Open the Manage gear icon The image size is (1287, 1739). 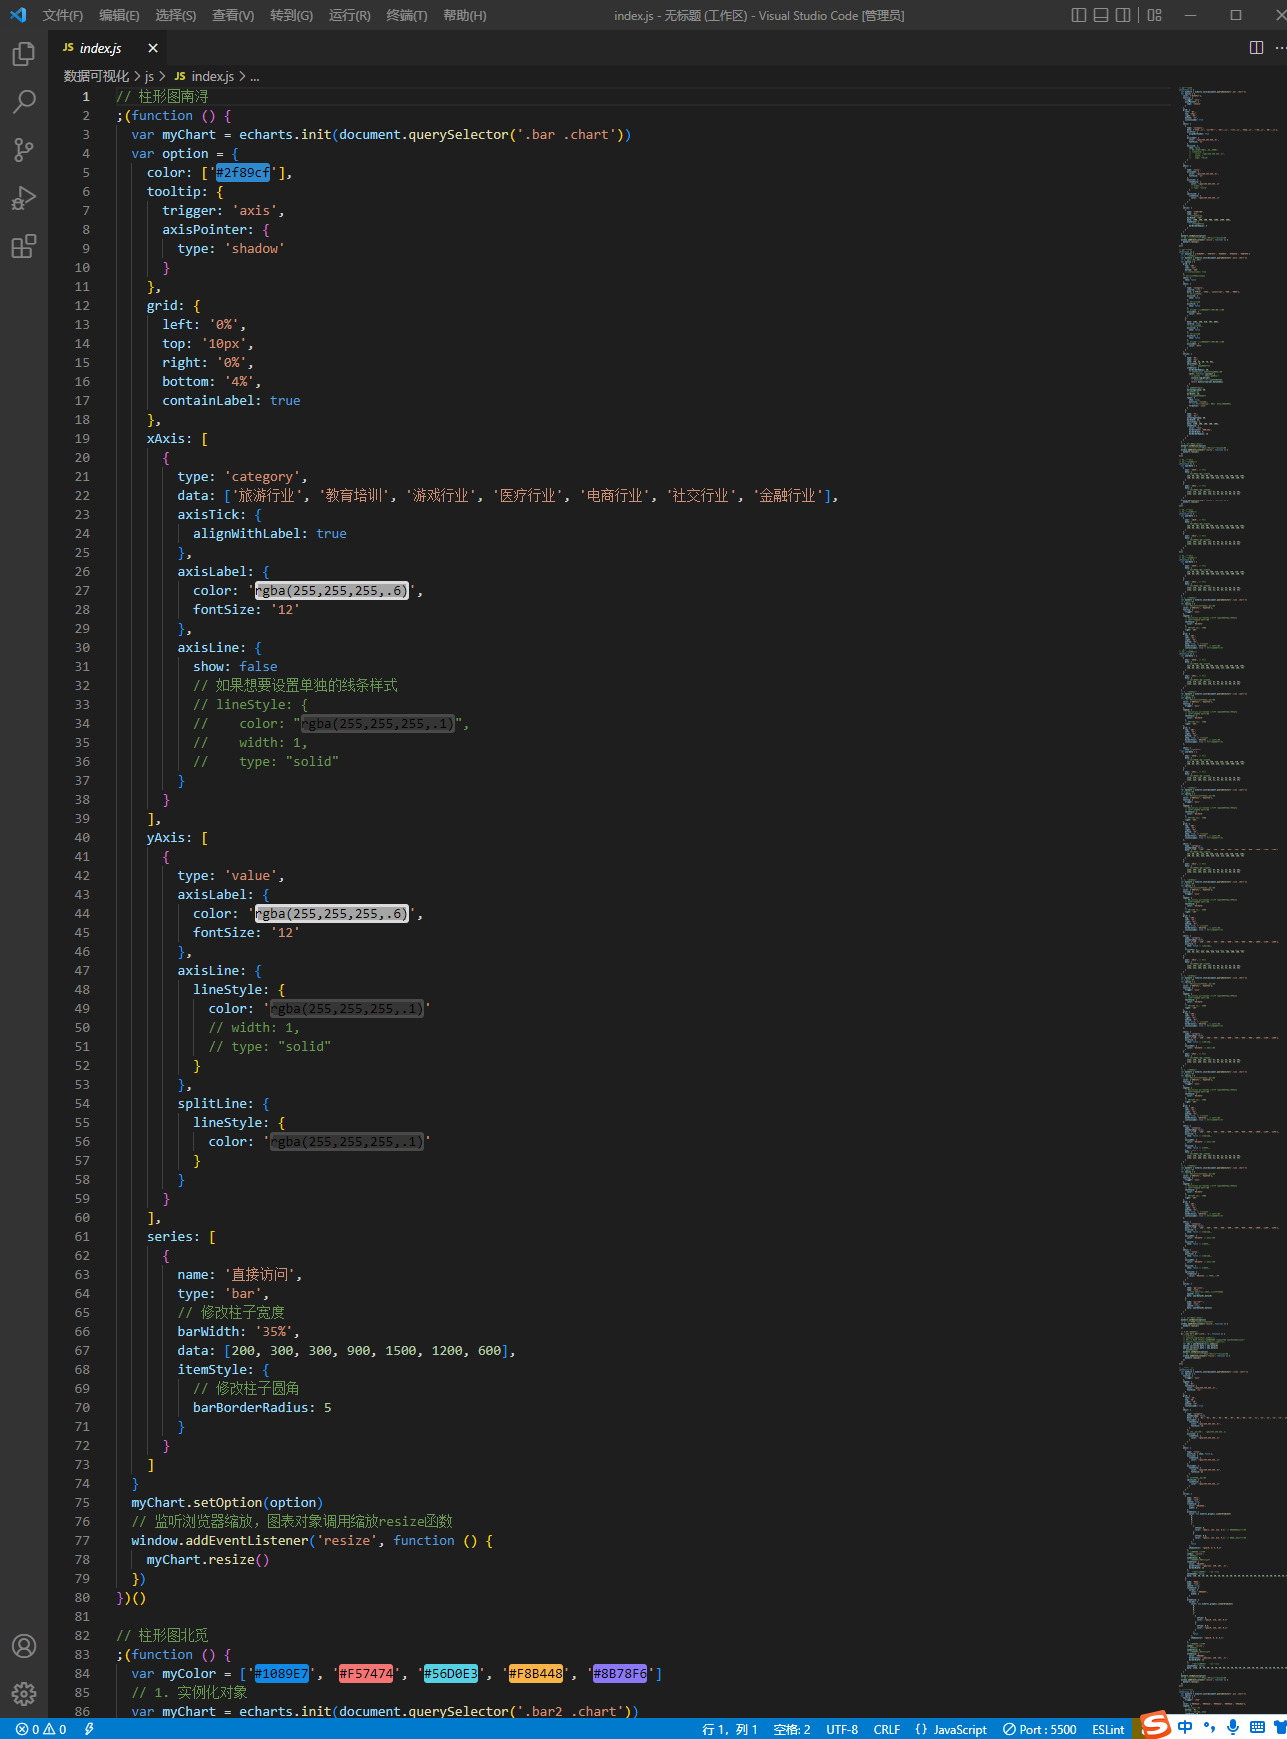(24, 1693)
